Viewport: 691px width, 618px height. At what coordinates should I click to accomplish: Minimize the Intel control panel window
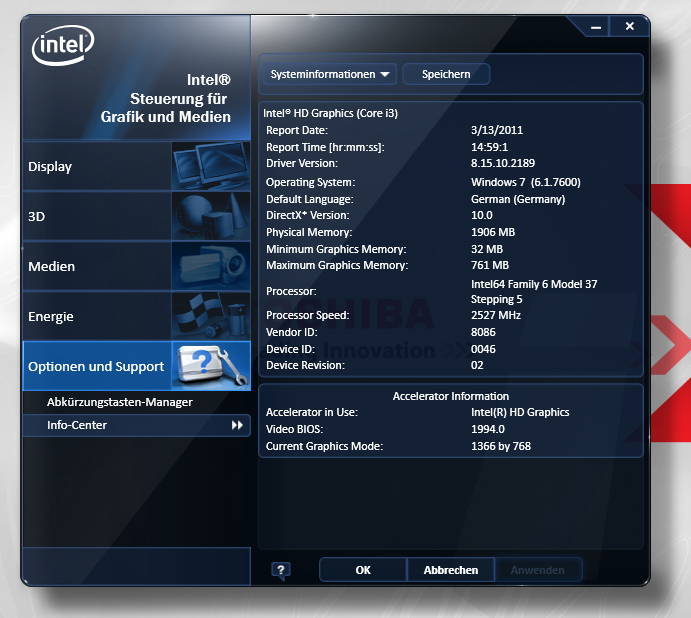(x=596, y=27)
